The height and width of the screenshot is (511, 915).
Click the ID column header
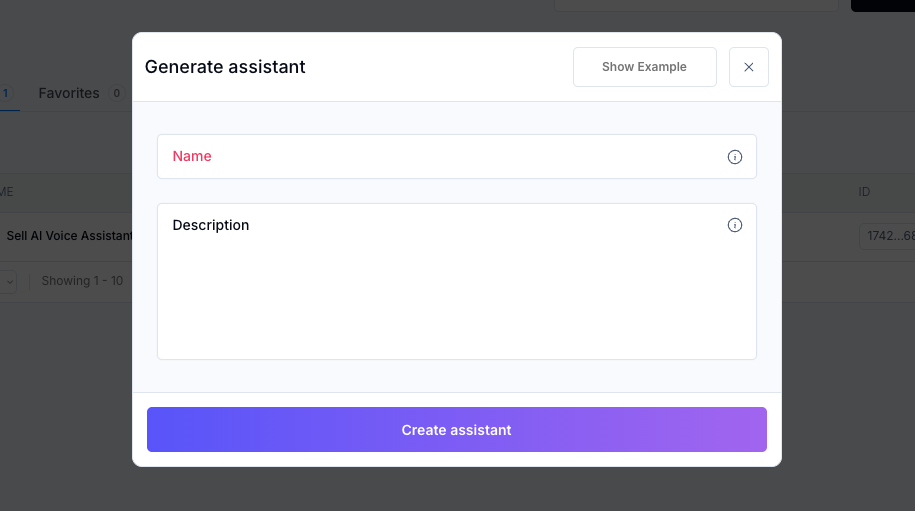pyautogui.click(x=864, y=191)
